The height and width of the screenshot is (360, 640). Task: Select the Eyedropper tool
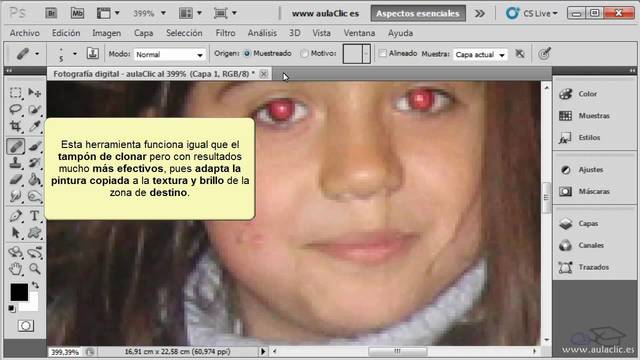35,126
